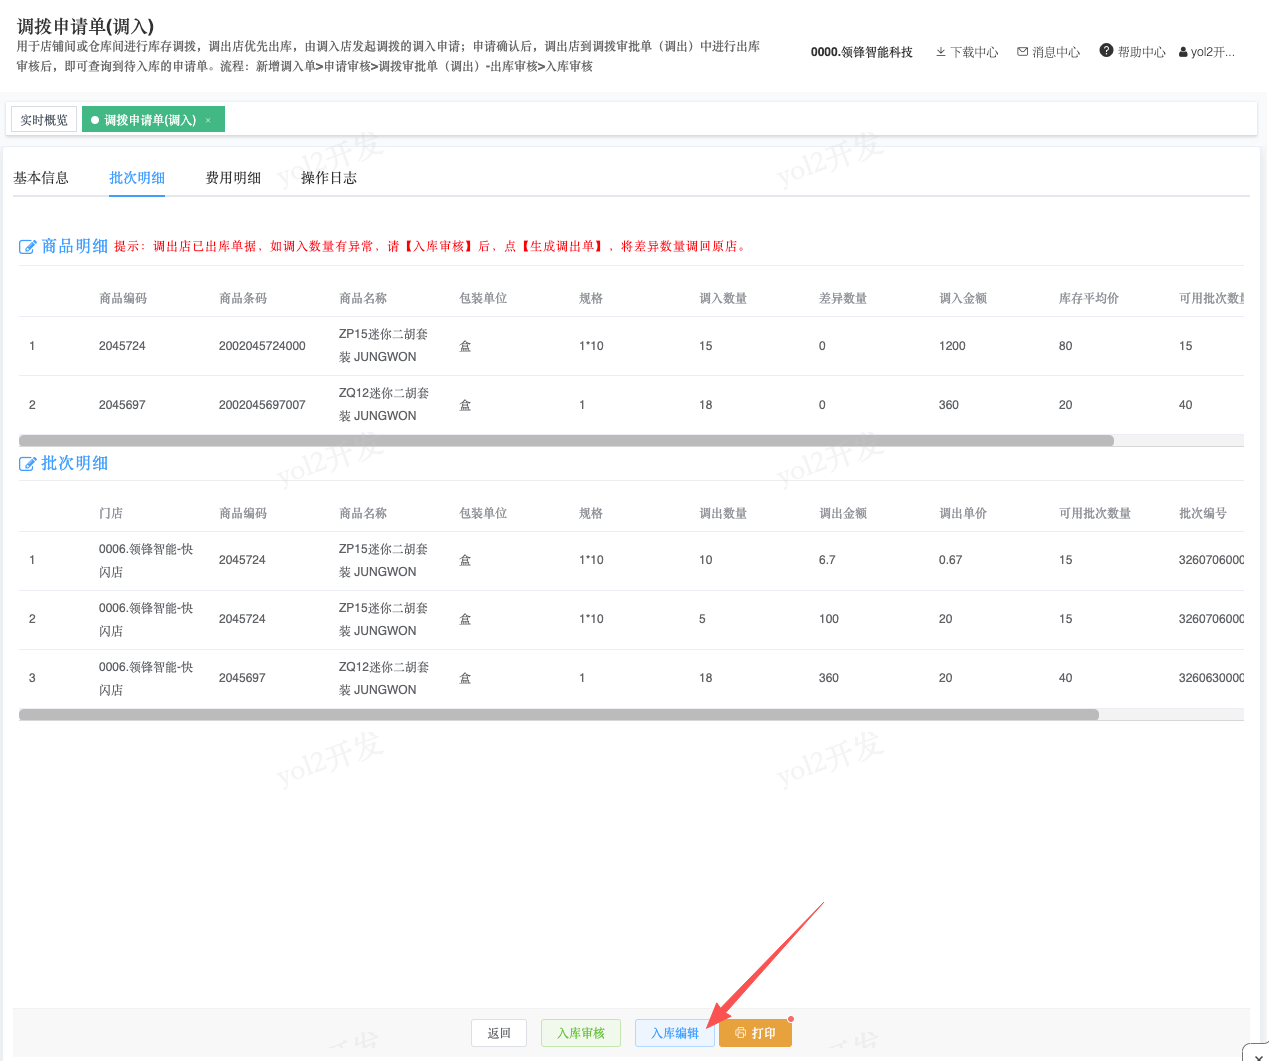
Task: Click the edit icon beside 商品明细
Action: pos(28,247)
